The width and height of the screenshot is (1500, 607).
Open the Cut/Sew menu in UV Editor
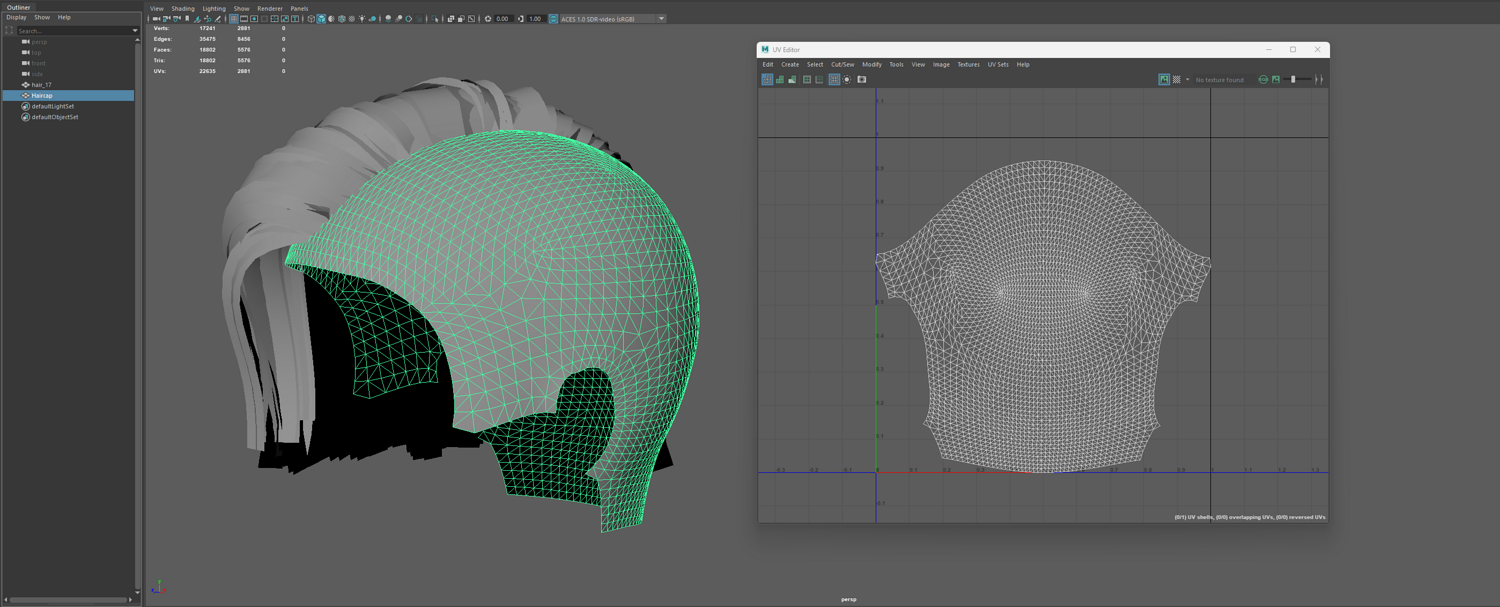[842, 65]
